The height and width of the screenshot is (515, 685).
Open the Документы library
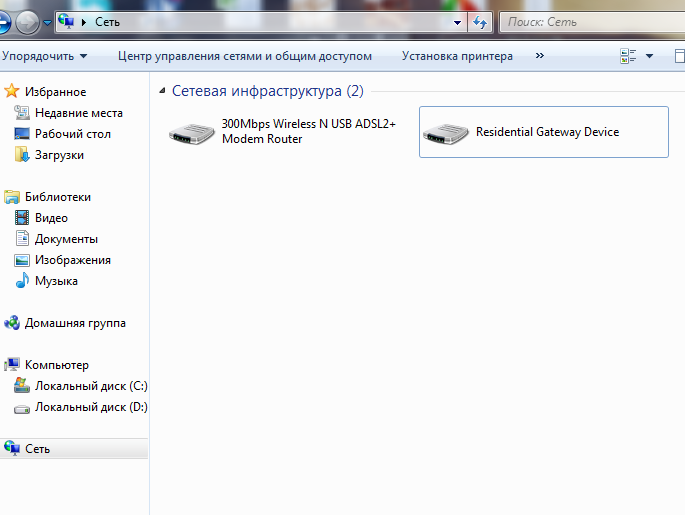coord(66,239)
